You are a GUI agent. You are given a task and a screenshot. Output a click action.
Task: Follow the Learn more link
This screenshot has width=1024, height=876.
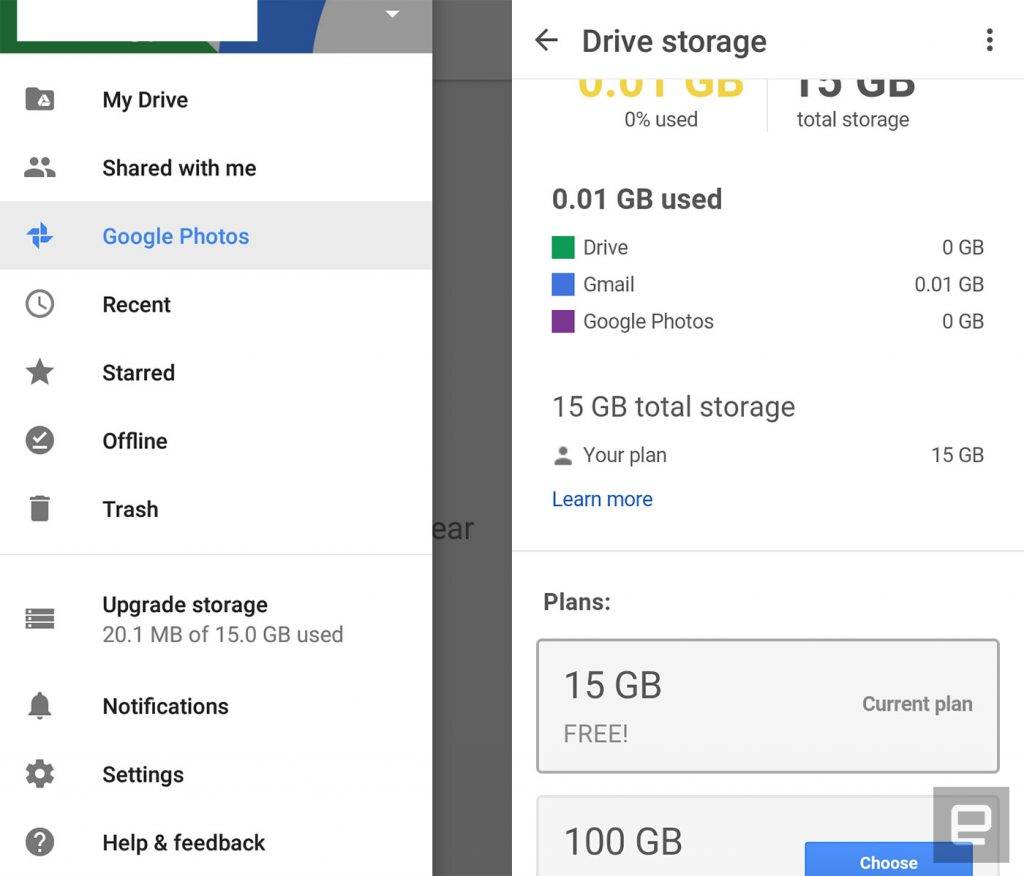602,499
